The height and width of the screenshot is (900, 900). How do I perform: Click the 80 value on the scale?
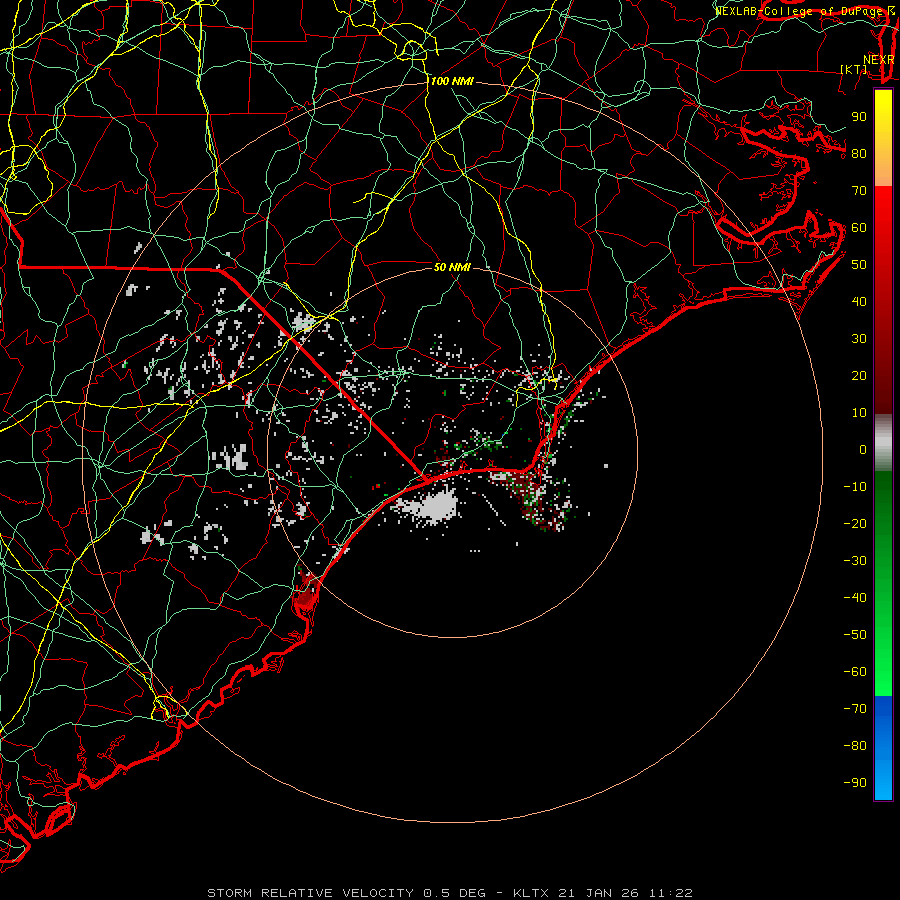[x=859, y=154]
